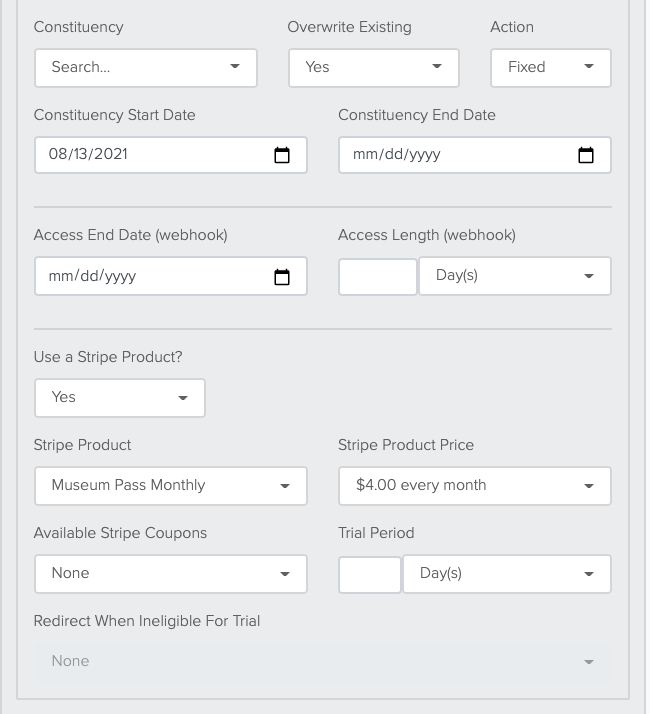Open the Trial Period unit Day(s) dropdown

507,574
